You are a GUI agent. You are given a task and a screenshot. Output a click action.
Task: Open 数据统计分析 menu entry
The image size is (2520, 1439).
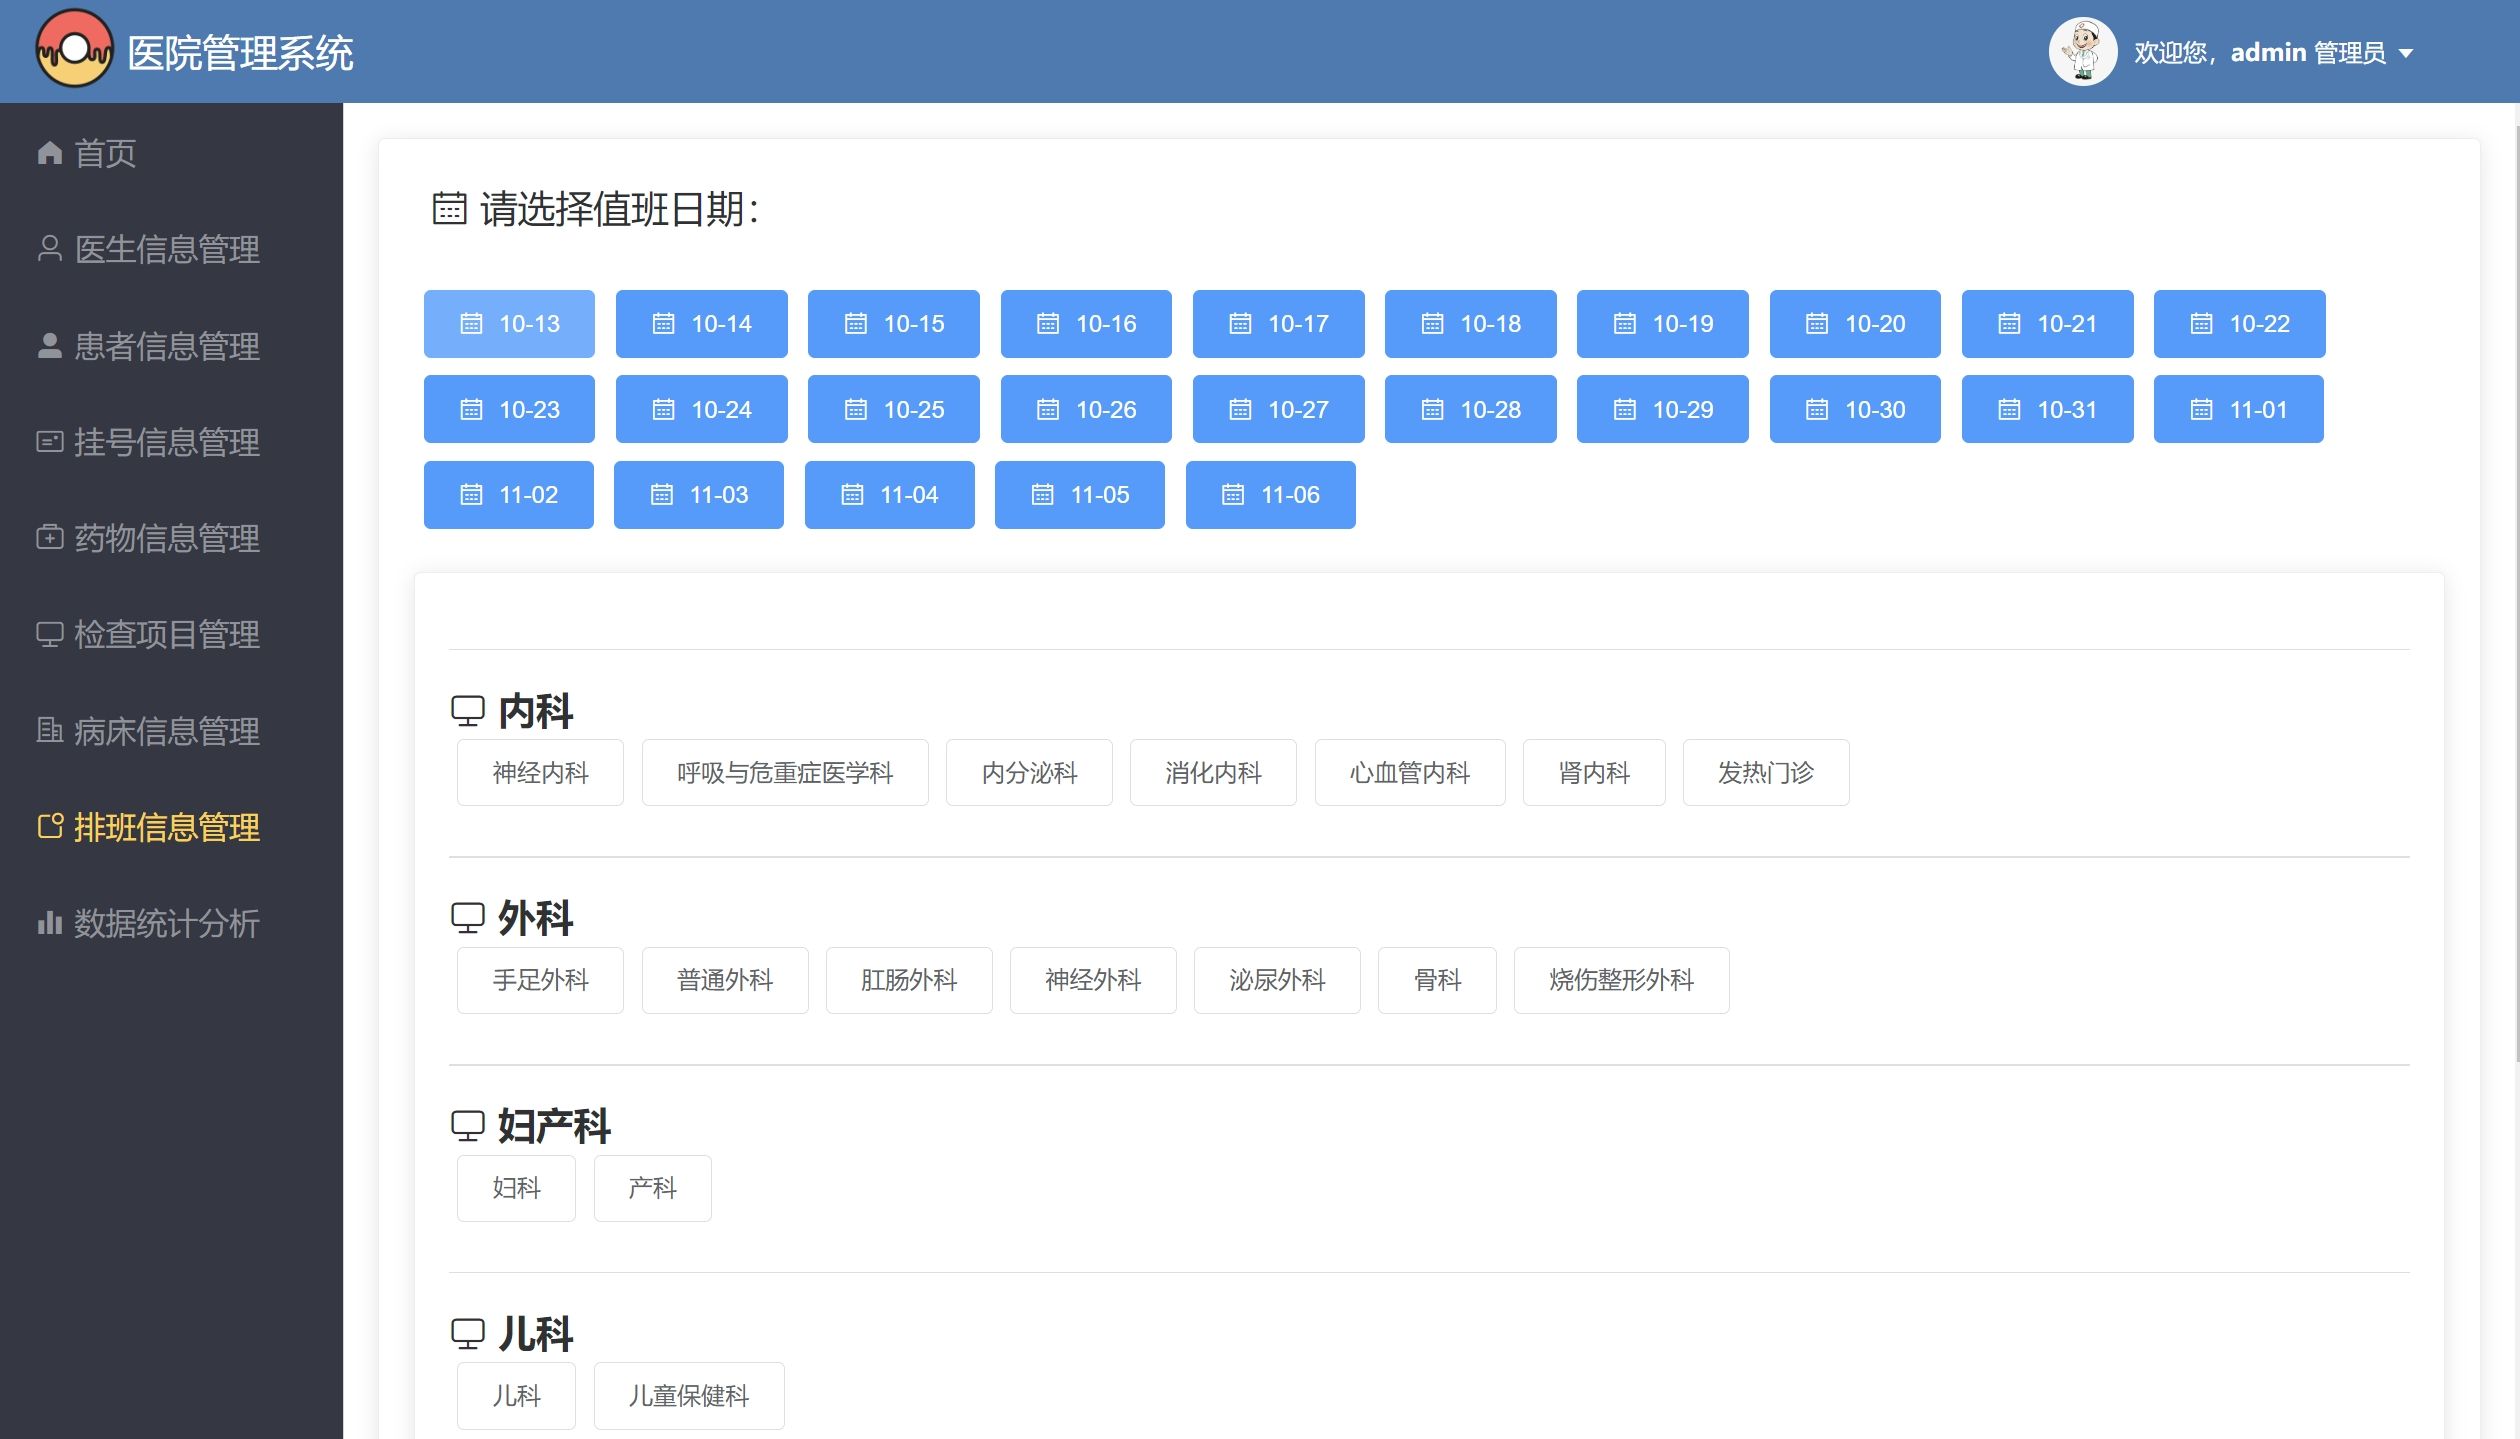(x=171, y=922)
